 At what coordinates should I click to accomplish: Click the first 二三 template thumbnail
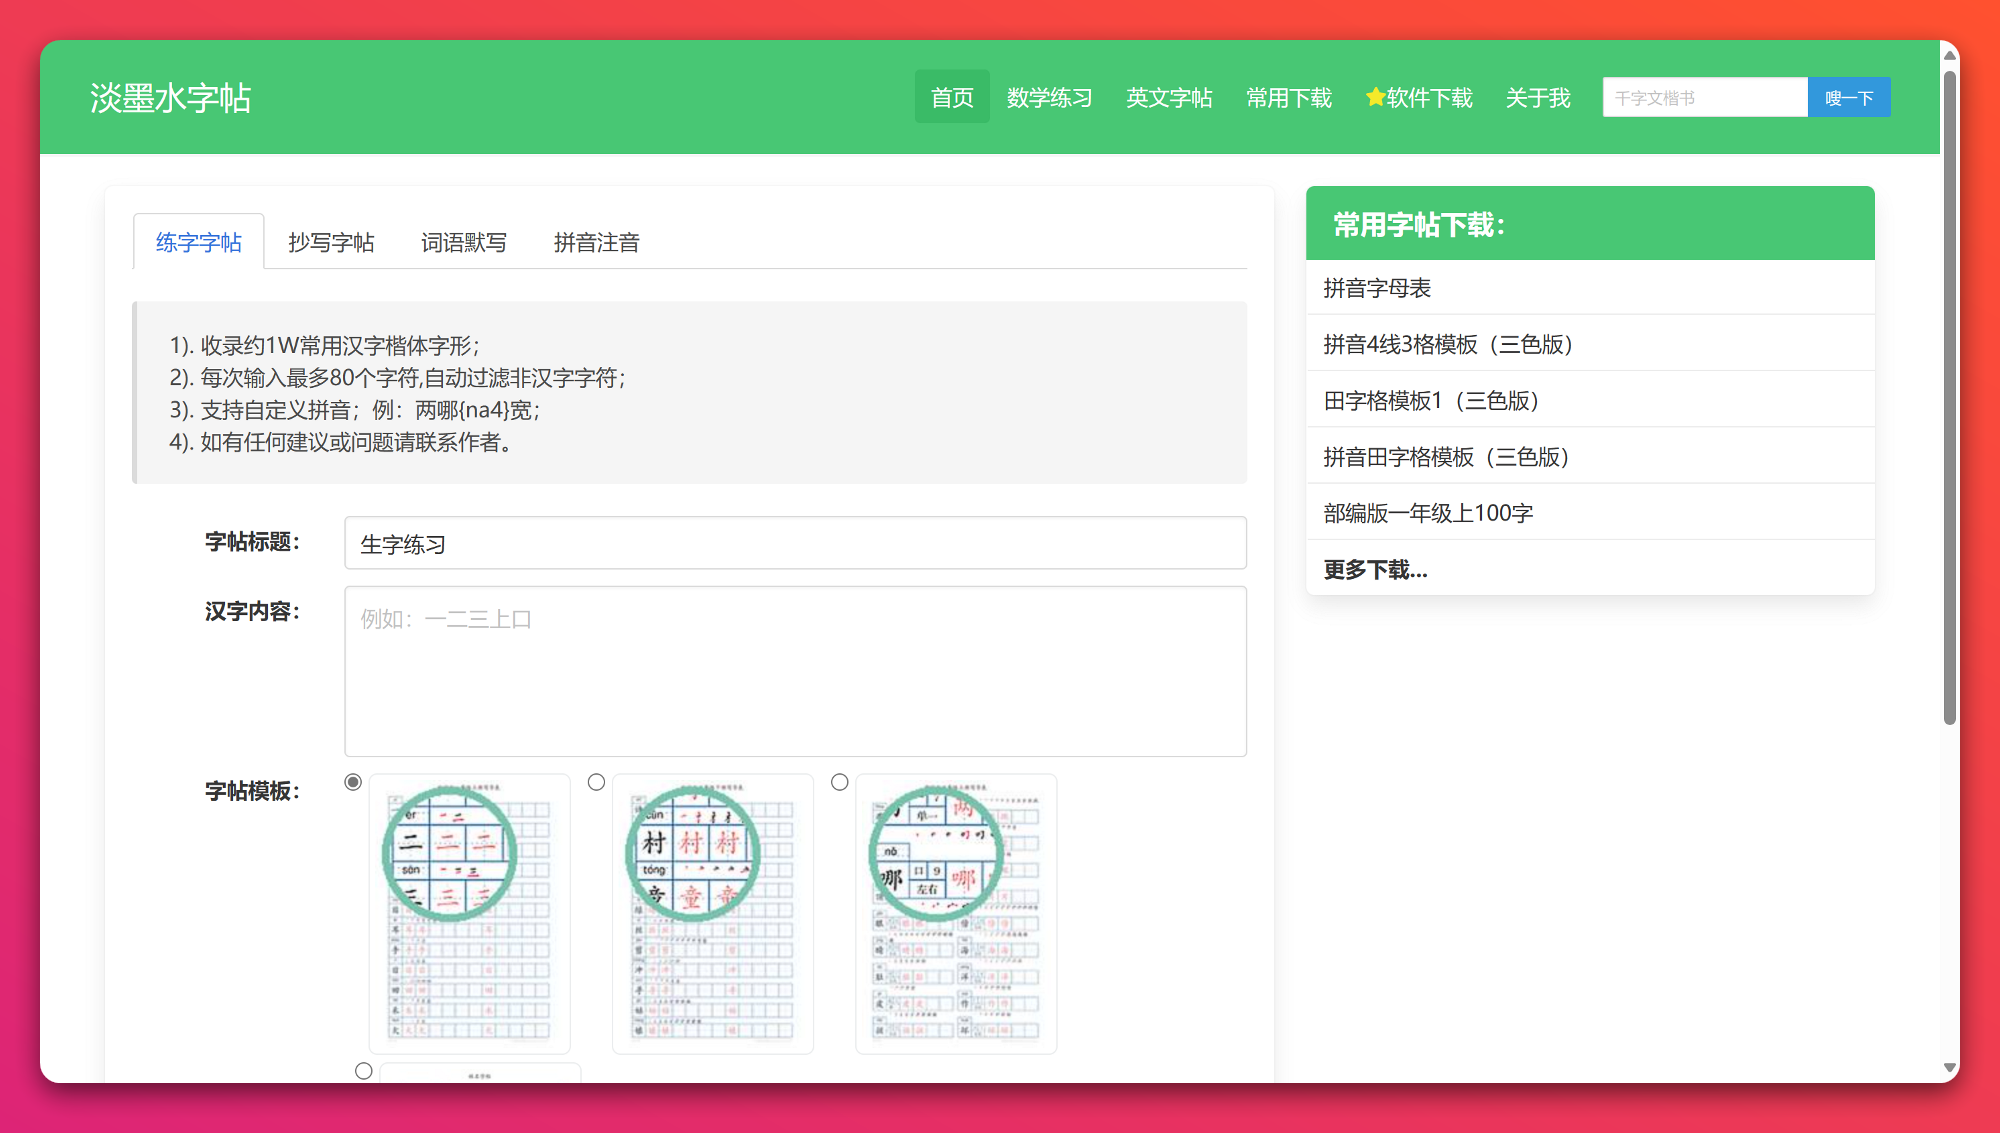(x=470, y=913)
